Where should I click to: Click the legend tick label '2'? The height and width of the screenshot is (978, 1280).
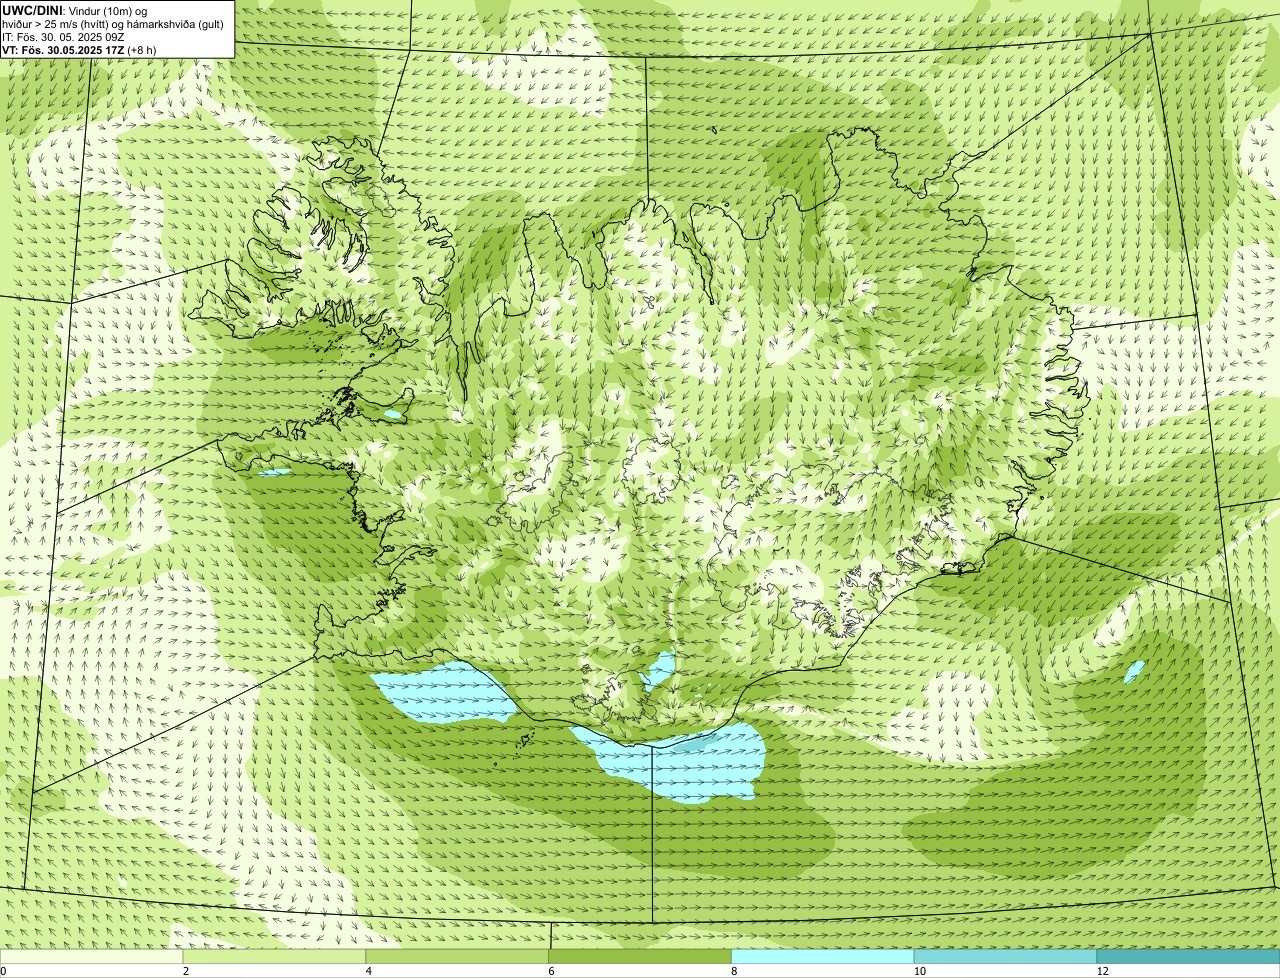186,971
